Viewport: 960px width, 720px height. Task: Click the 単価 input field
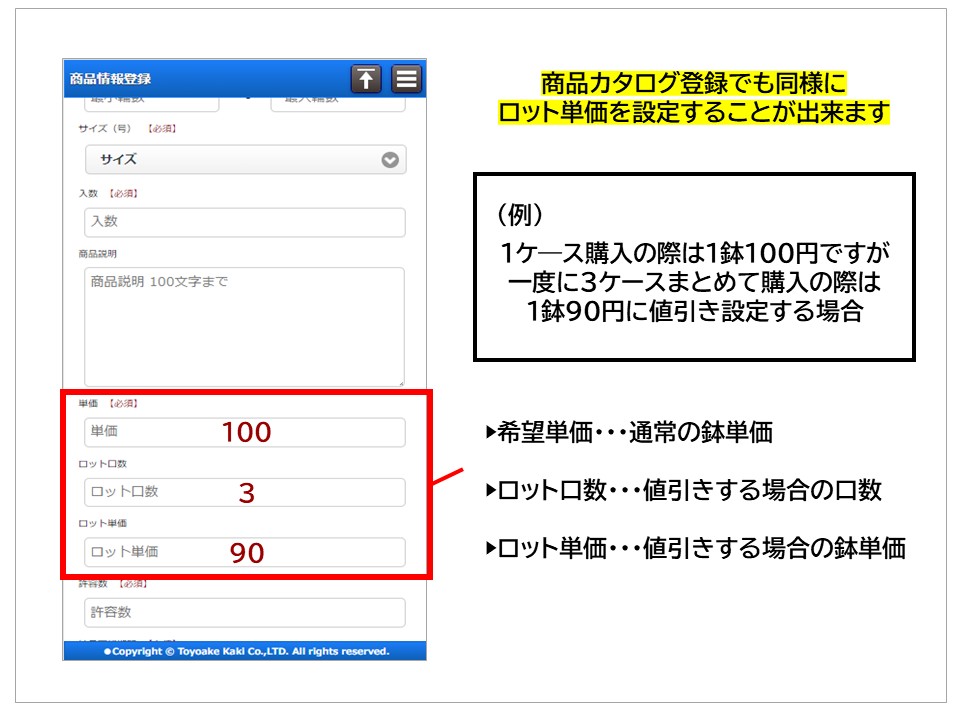point(245,432)
